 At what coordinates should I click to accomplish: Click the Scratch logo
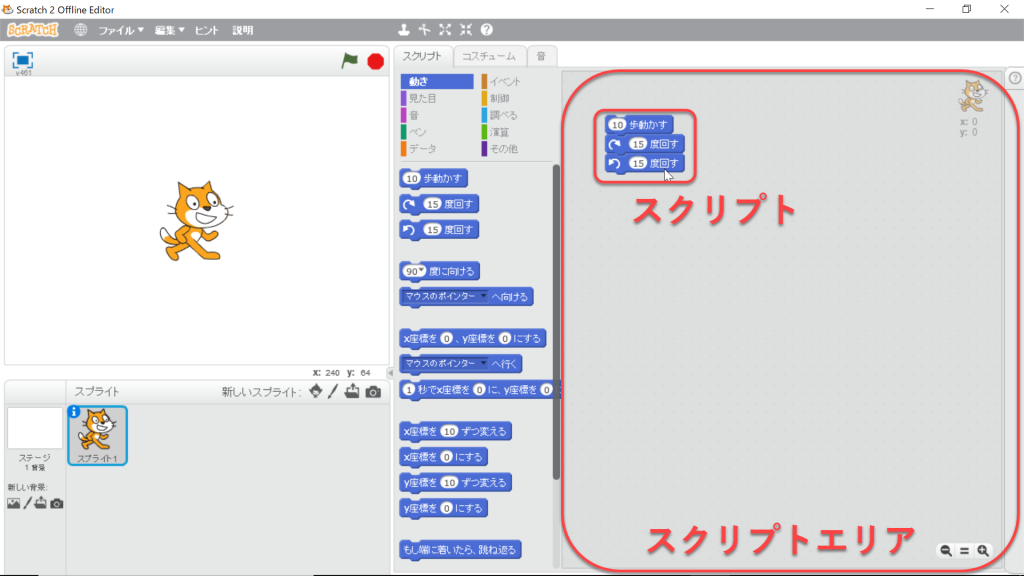tap(33, 30)
